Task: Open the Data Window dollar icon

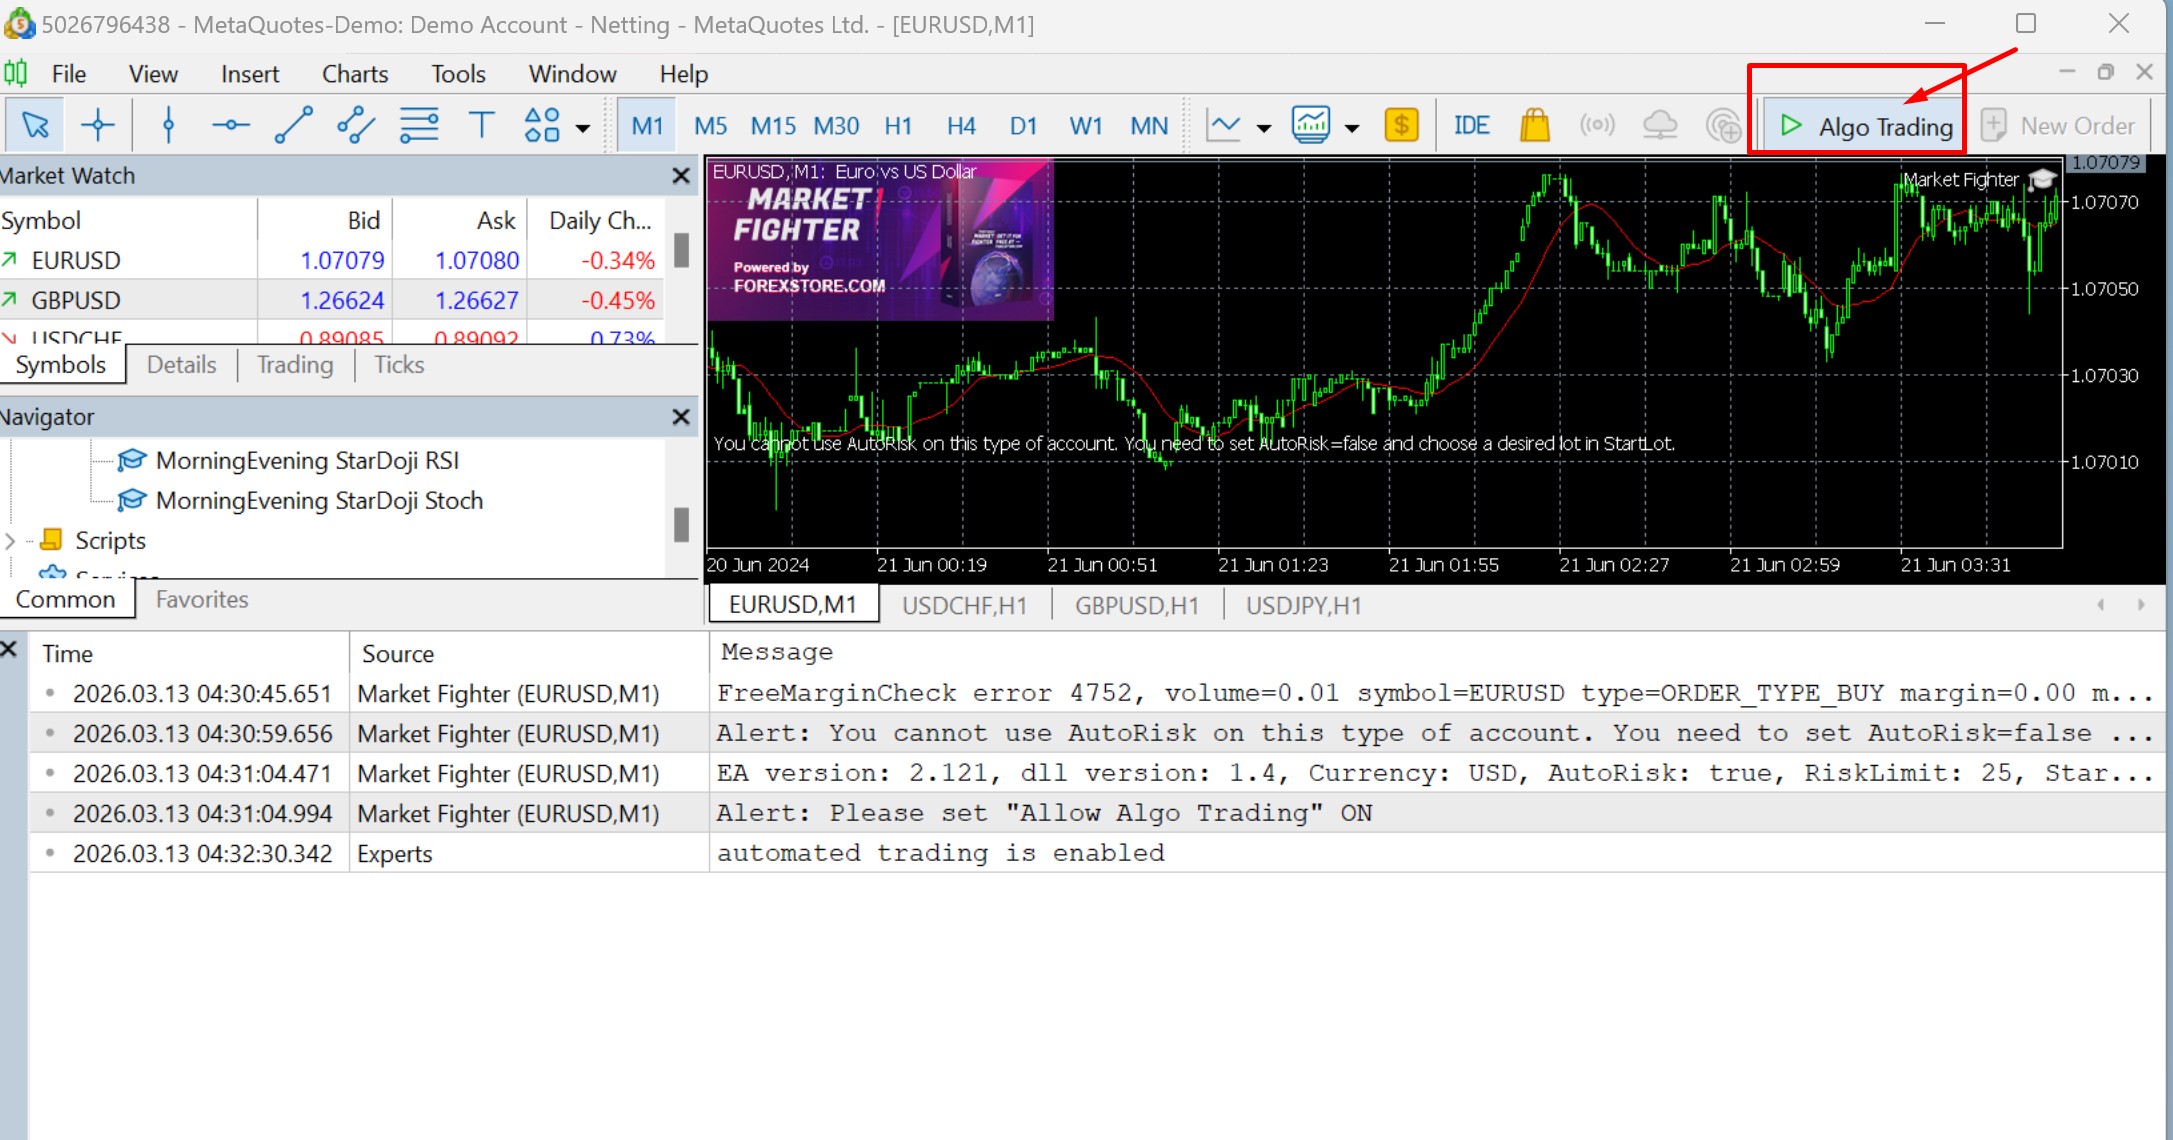Action: click(x=1400, y=124)
